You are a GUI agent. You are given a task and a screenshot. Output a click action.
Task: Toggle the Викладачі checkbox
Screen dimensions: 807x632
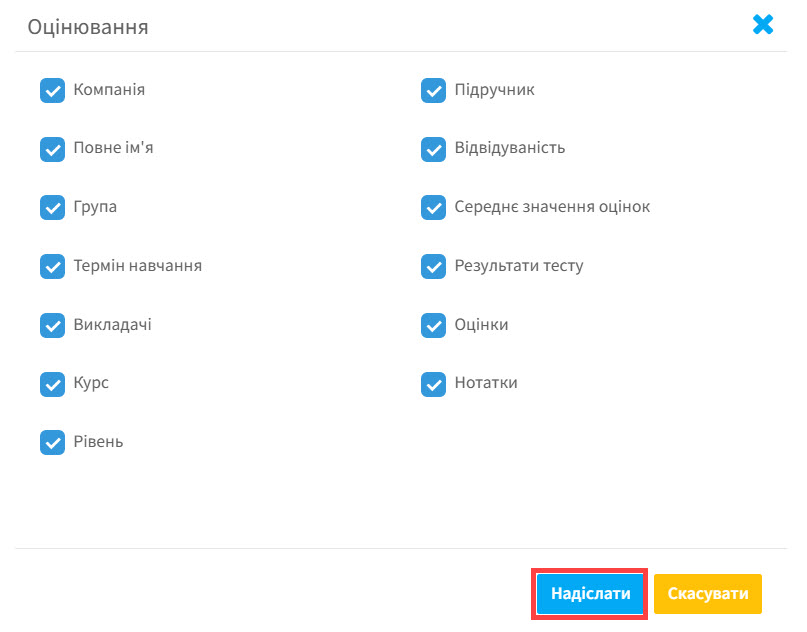pyautogui.click(x=52, y=326)
